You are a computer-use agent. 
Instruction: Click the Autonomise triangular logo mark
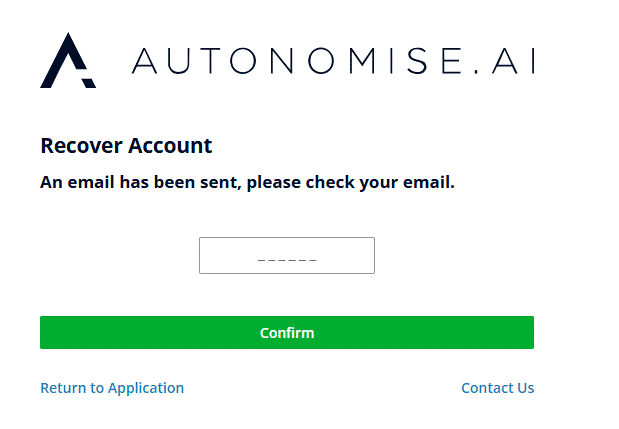68,60
